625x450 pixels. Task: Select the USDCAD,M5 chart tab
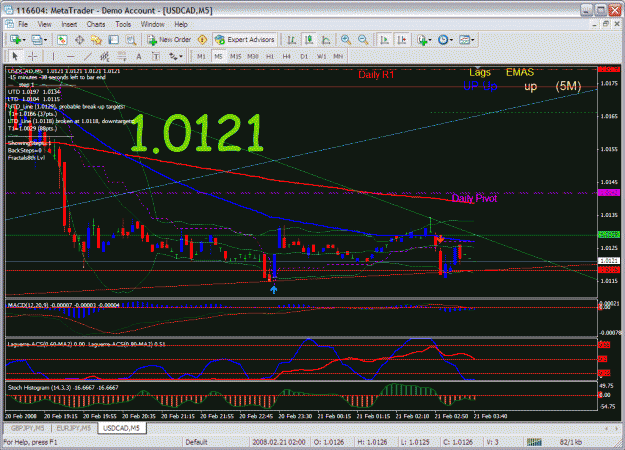tap(121, 428)
